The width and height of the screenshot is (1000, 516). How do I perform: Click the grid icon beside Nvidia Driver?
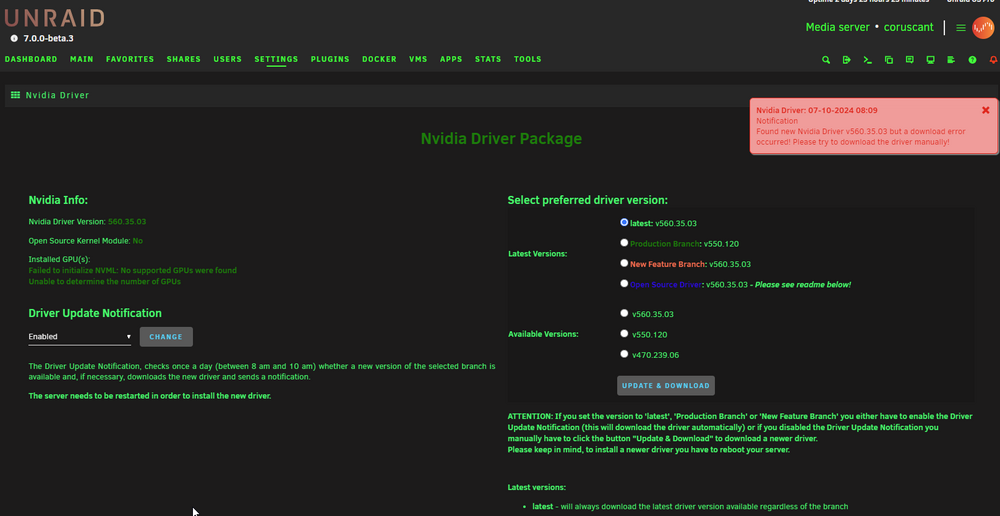pyautogui.click(x=15, y=95)
